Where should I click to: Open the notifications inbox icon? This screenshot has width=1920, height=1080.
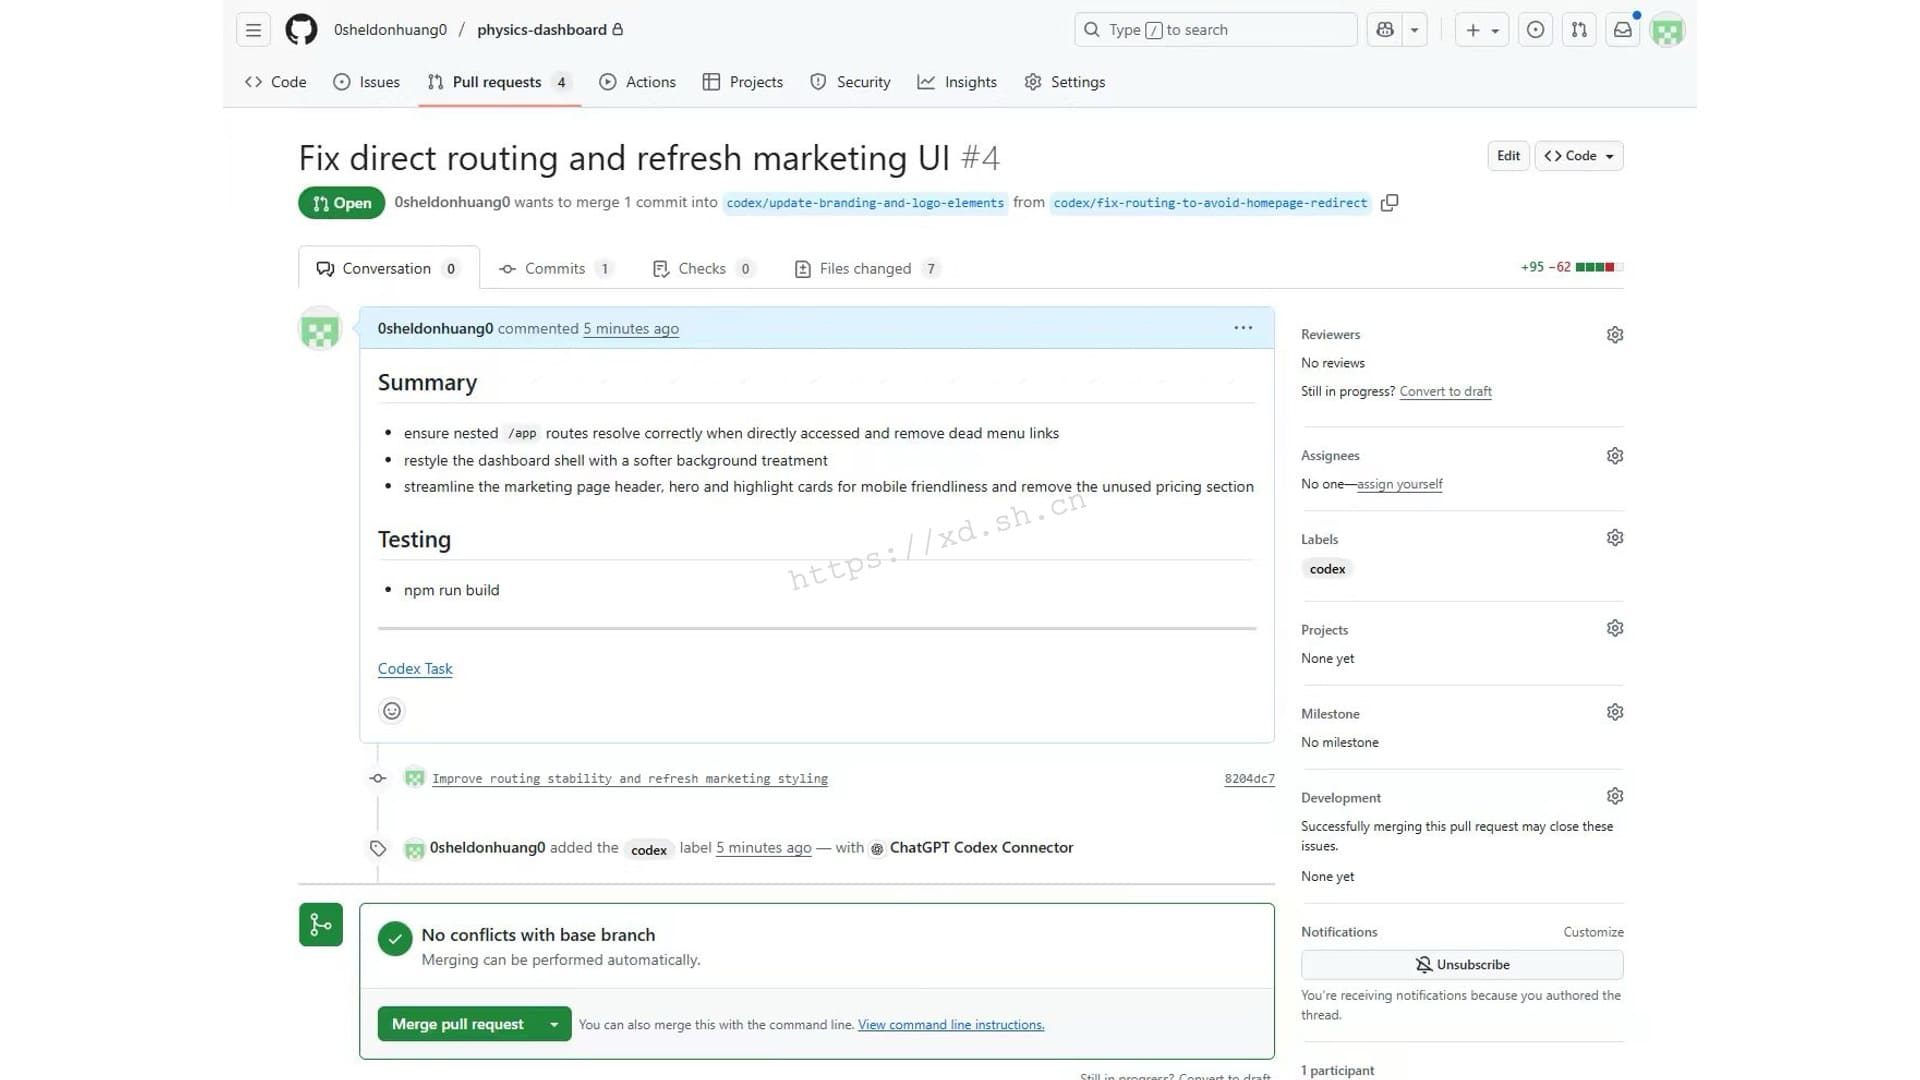tap(1623, 30)
